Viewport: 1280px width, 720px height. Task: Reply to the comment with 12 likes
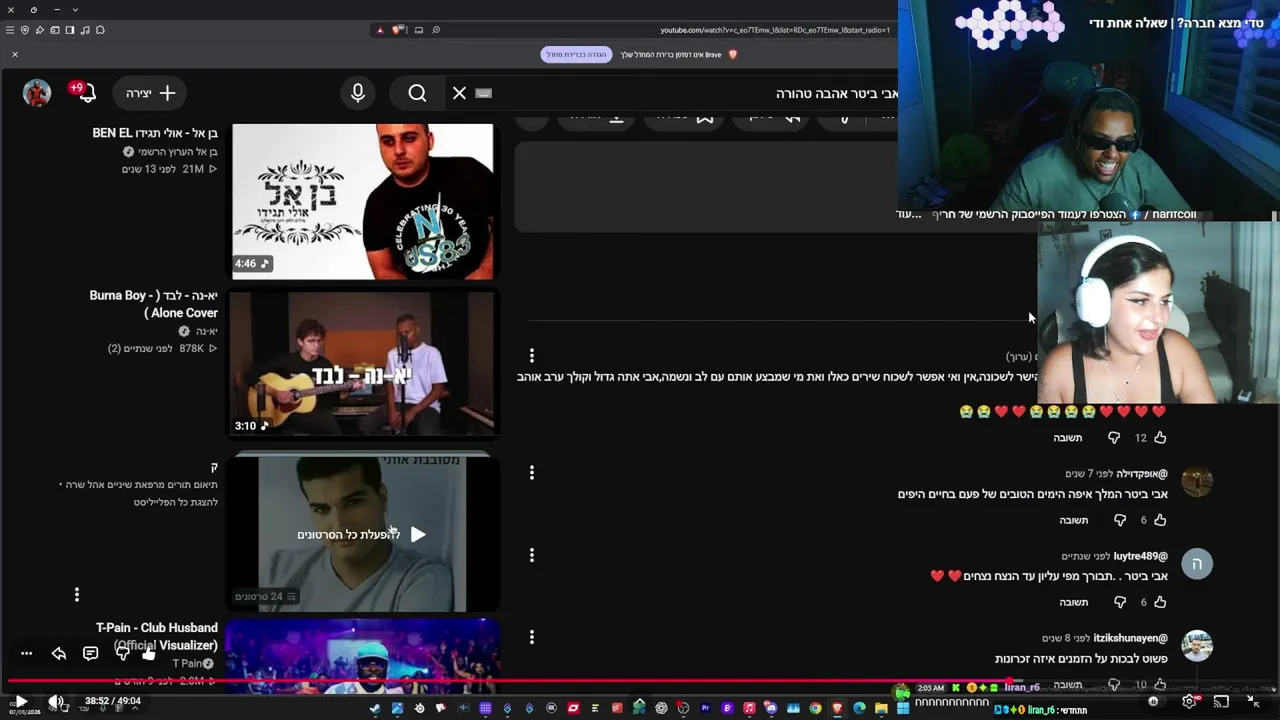point(1068,438)
